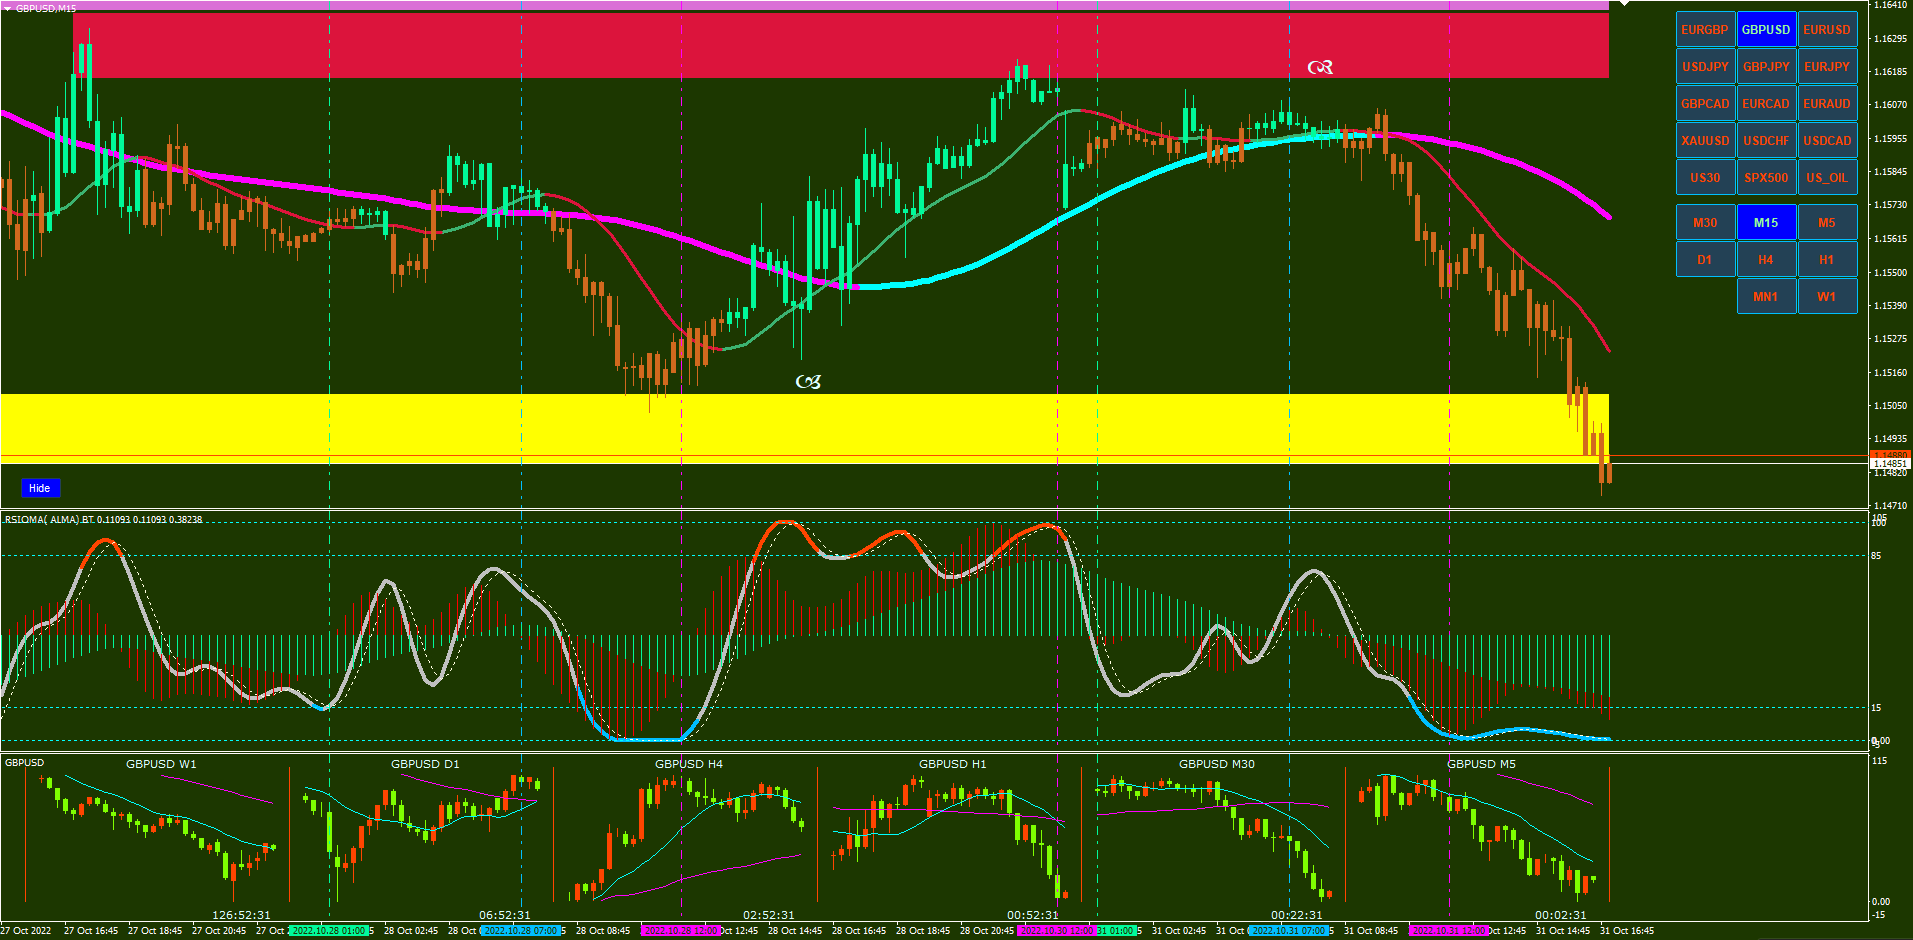Click the 06:52:31 countdown under D1
Image resolution: width=1913 pixels, height=940 pixels.
coord(505,915)
